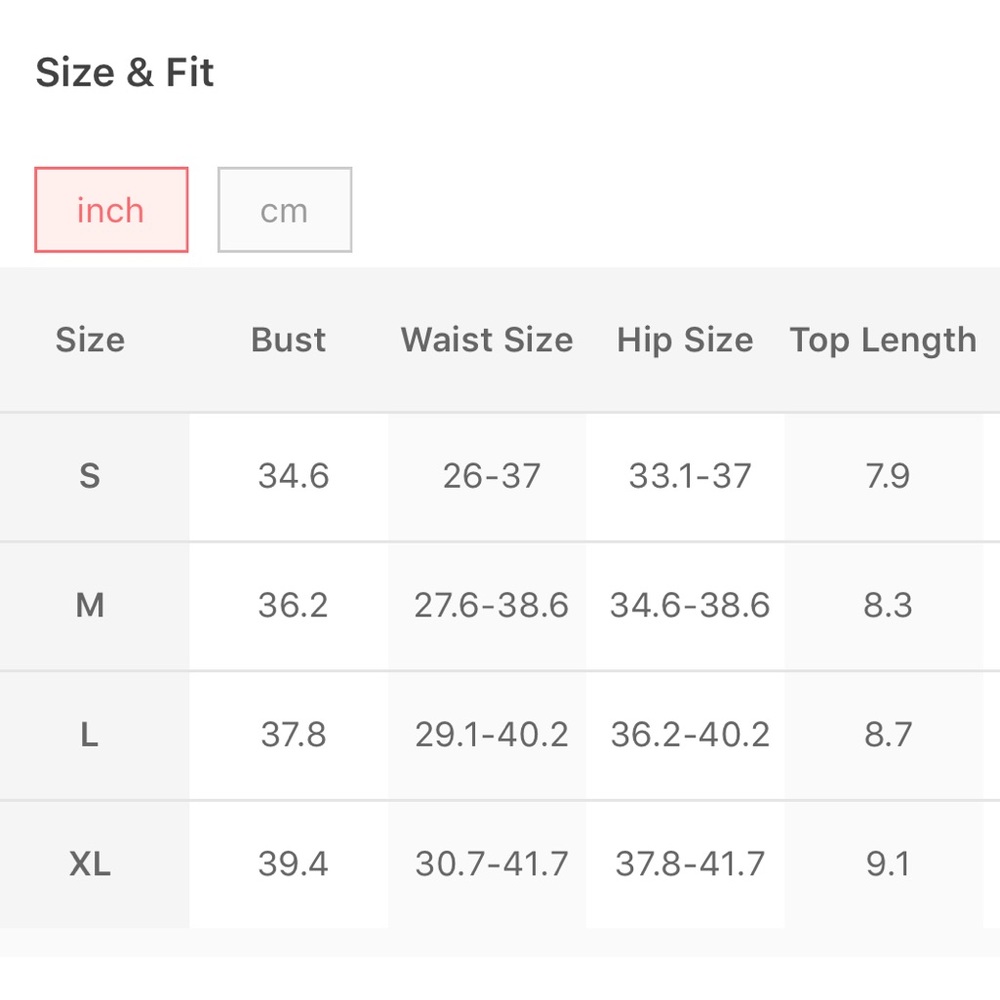Click bust value 39.4 in XL row
Viewport: 1000px width, 1000px height.
293,864
